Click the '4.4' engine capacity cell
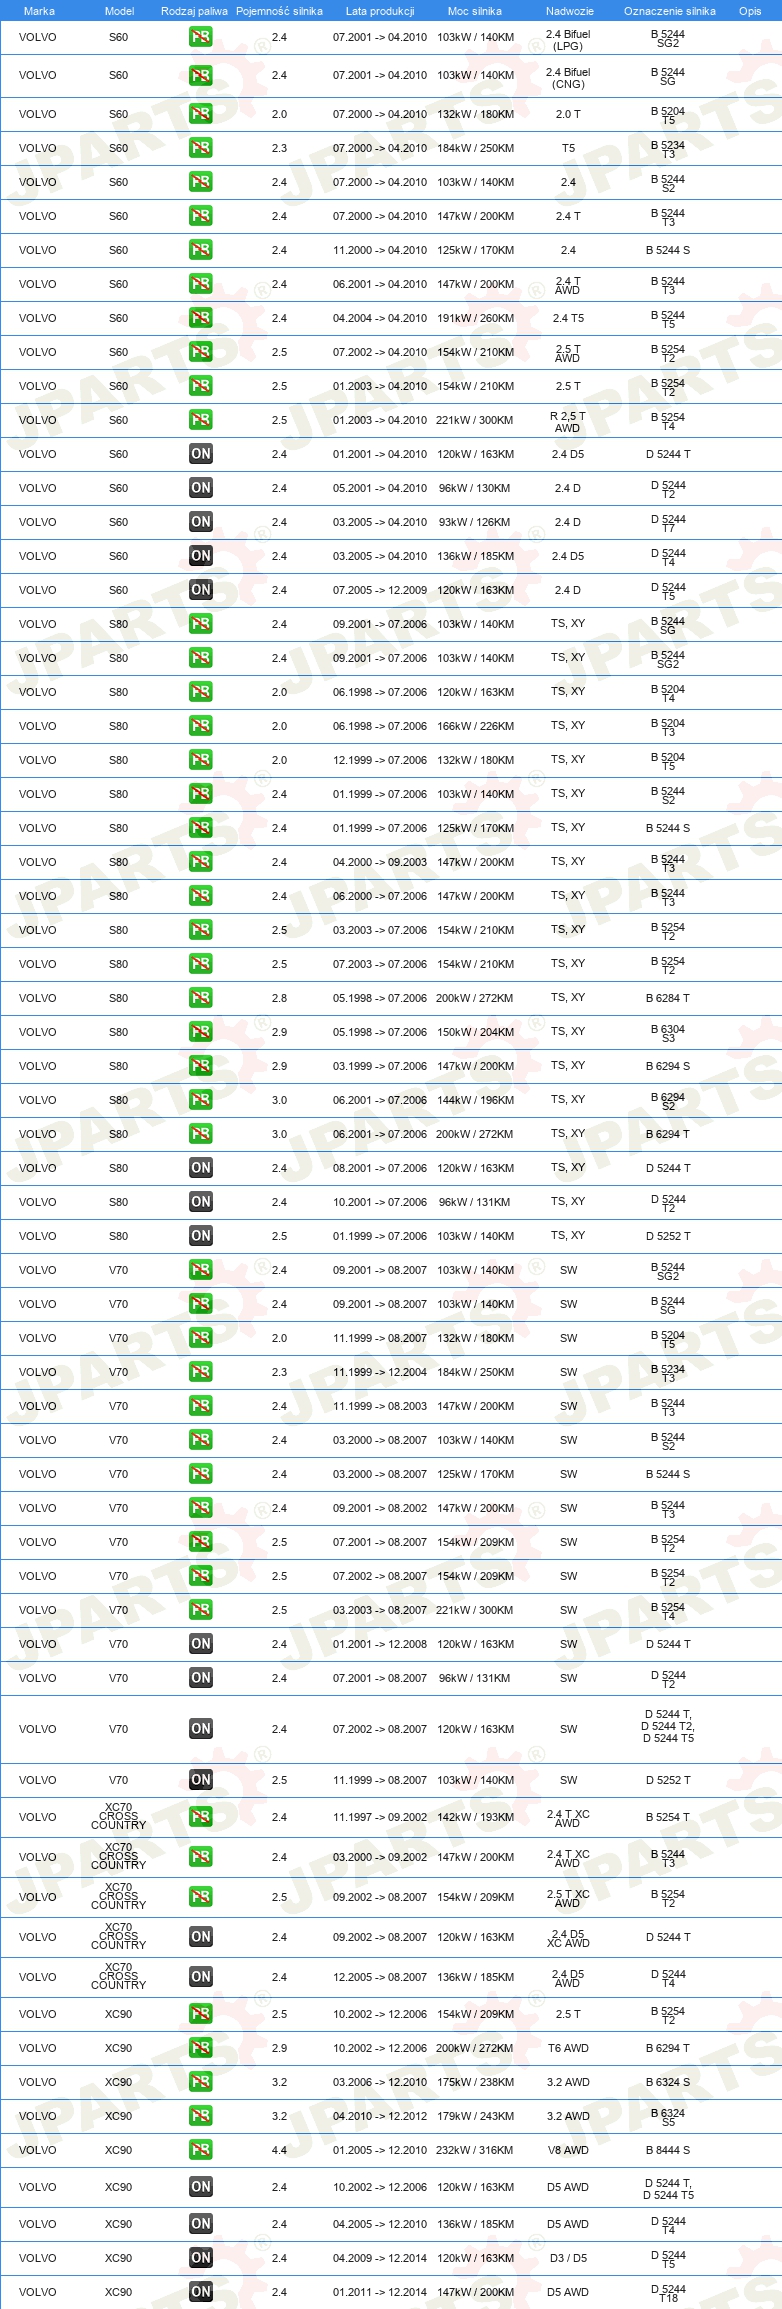This screenshot has width=782, height=2309. (x=279, y=2150)
